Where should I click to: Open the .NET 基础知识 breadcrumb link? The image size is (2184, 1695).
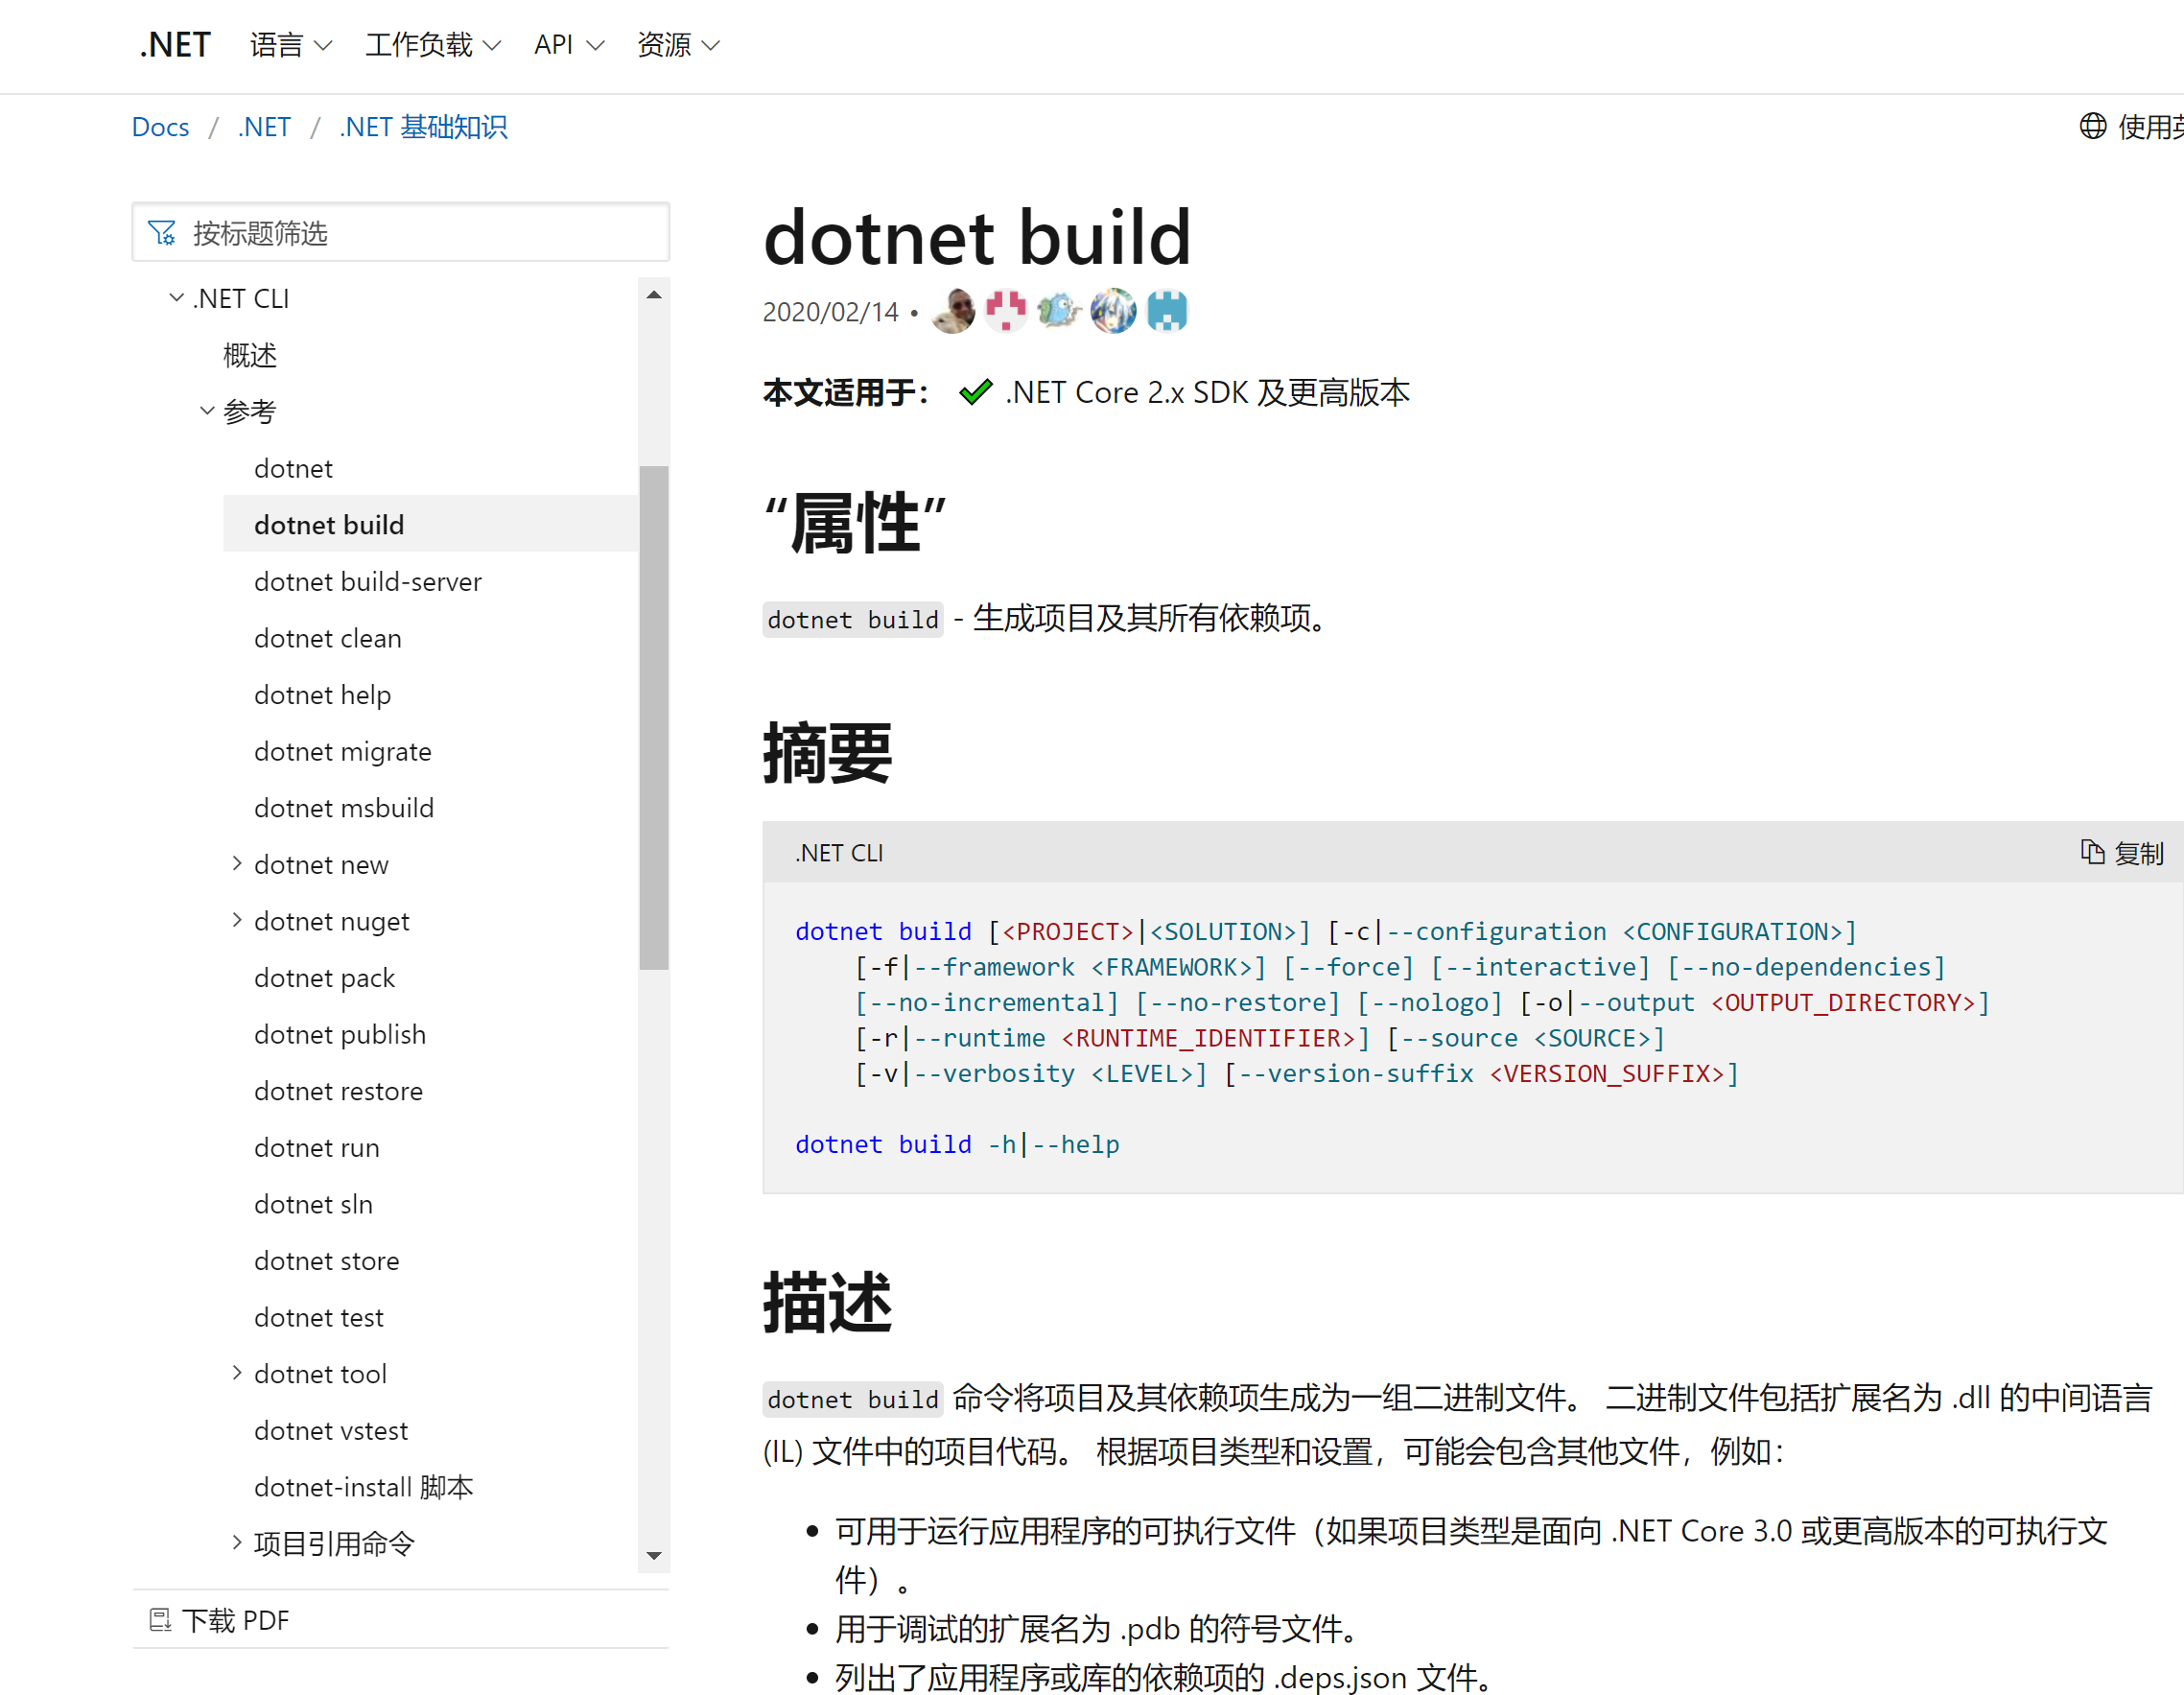coord(423,127)
